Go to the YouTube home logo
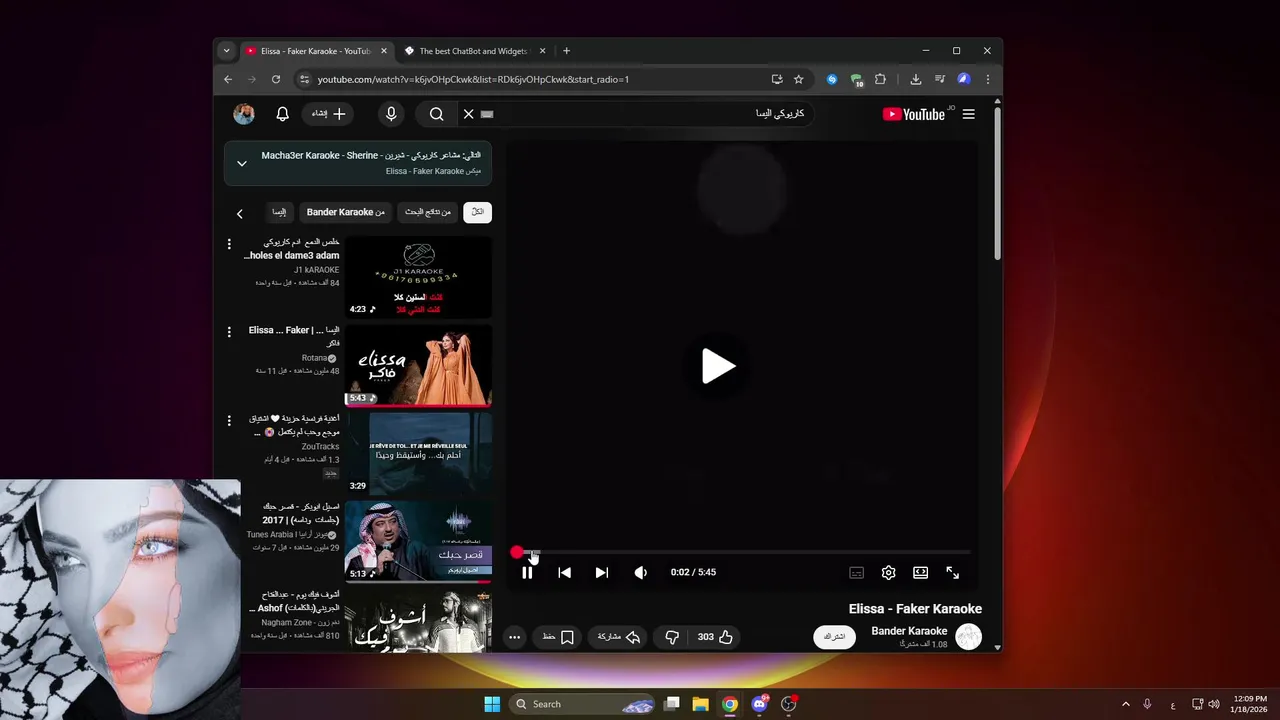The width and height of the screenshot is (1280, 720). (914, 114)
